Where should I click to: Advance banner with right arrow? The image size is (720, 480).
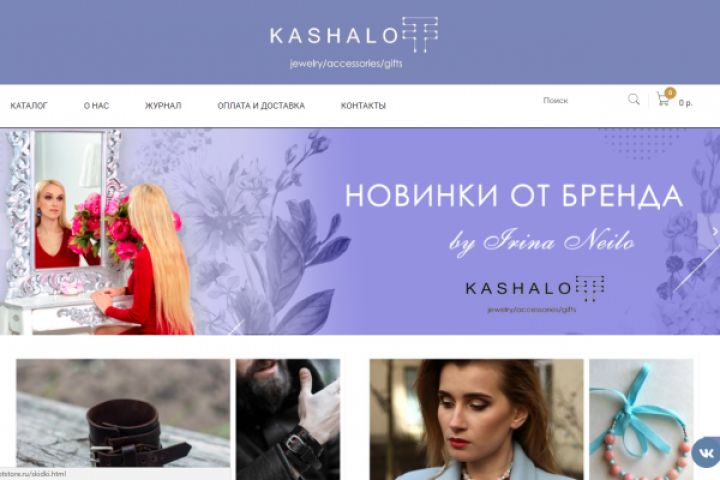click(x=715, y=232)
